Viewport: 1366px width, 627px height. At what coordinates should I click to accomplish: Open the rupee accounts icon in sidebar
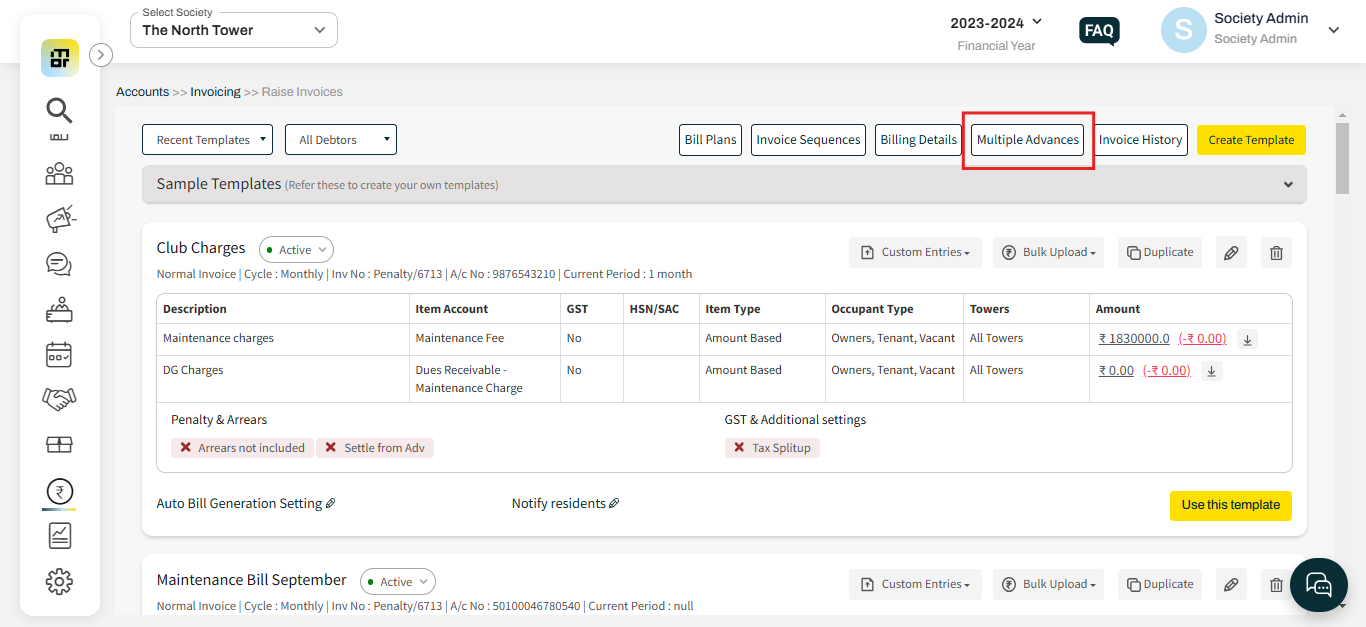click(59, 492)
